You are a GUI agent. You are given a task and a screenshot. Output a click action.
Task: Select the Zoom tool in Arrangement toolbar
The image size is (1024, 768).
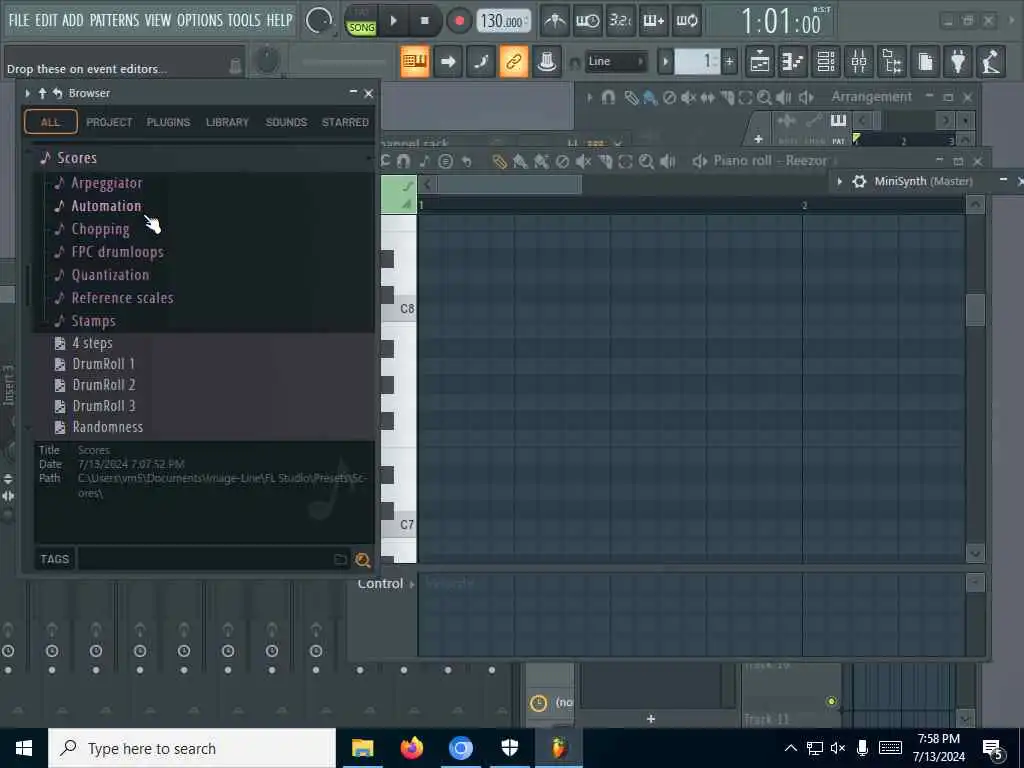tap(764, 98)
